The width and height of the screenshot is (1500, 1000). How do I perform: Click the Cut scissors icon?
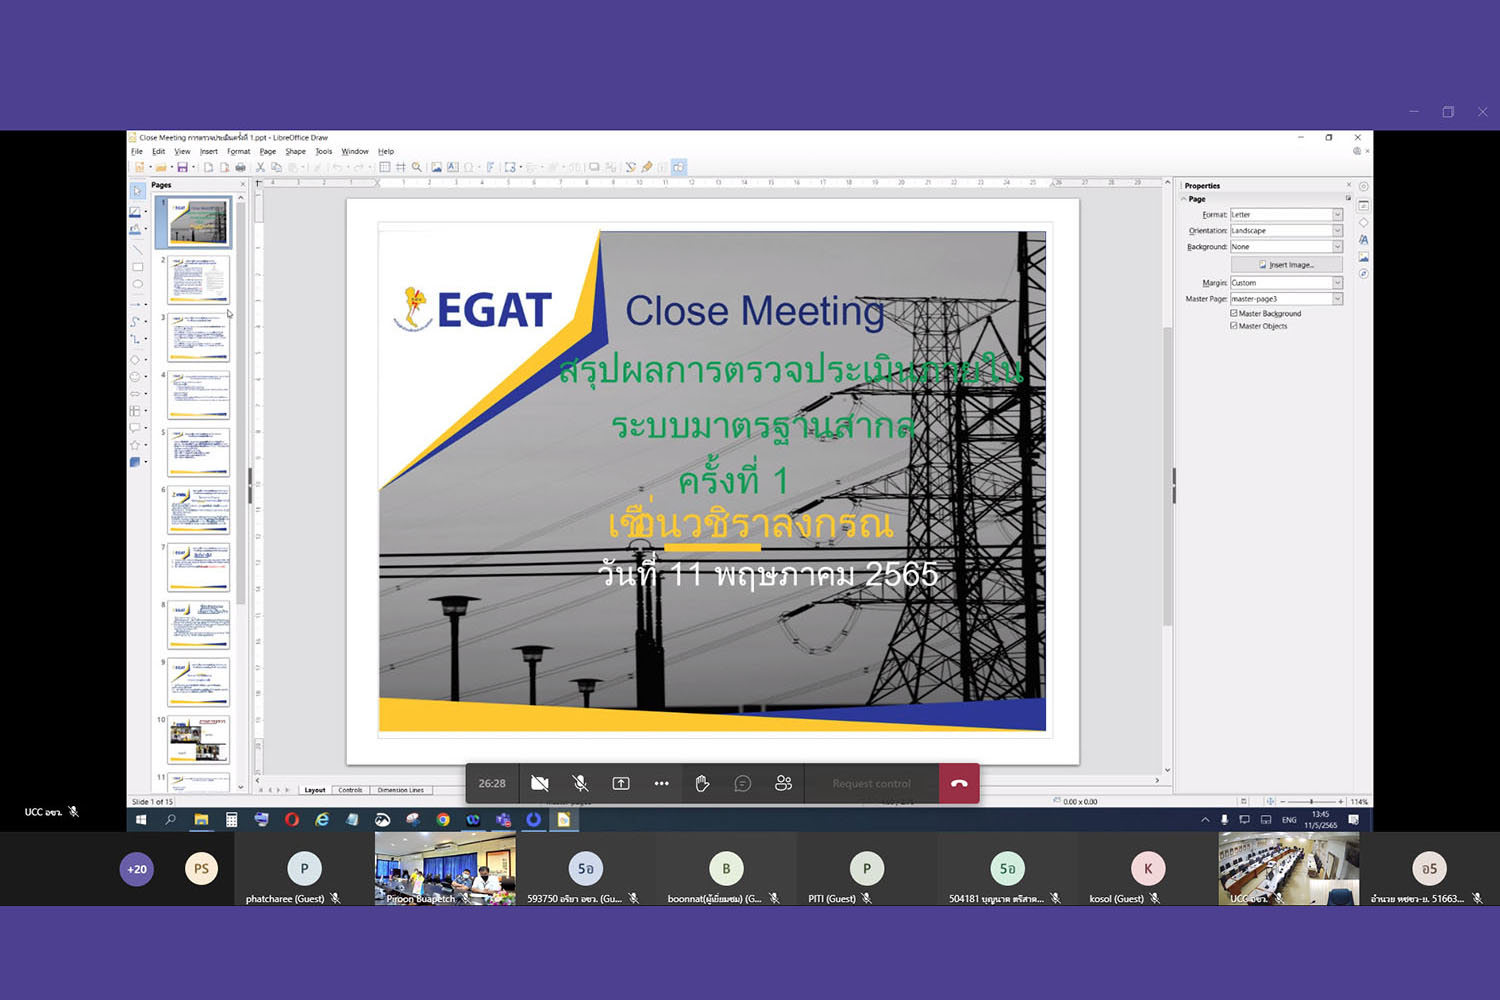click(261, 168)
